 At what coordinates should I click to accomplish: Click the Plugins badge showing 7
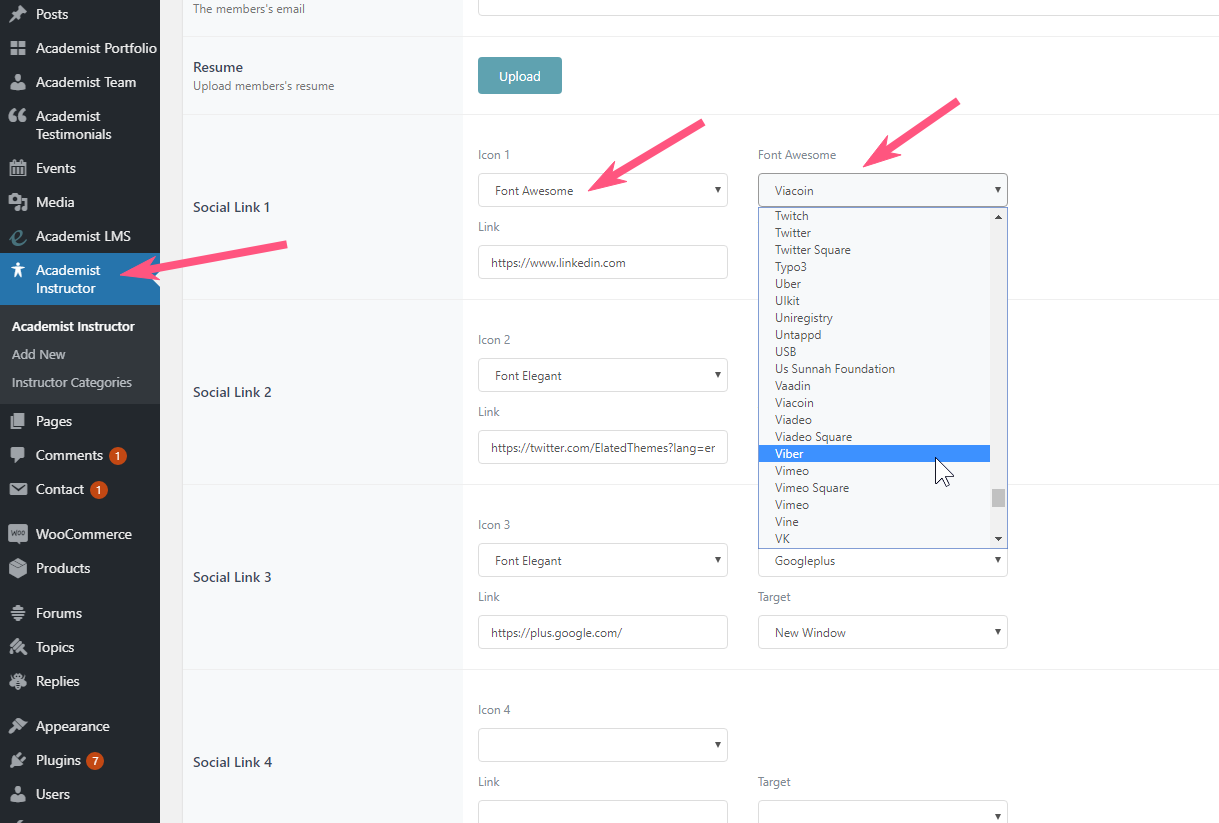click(95, 761)
